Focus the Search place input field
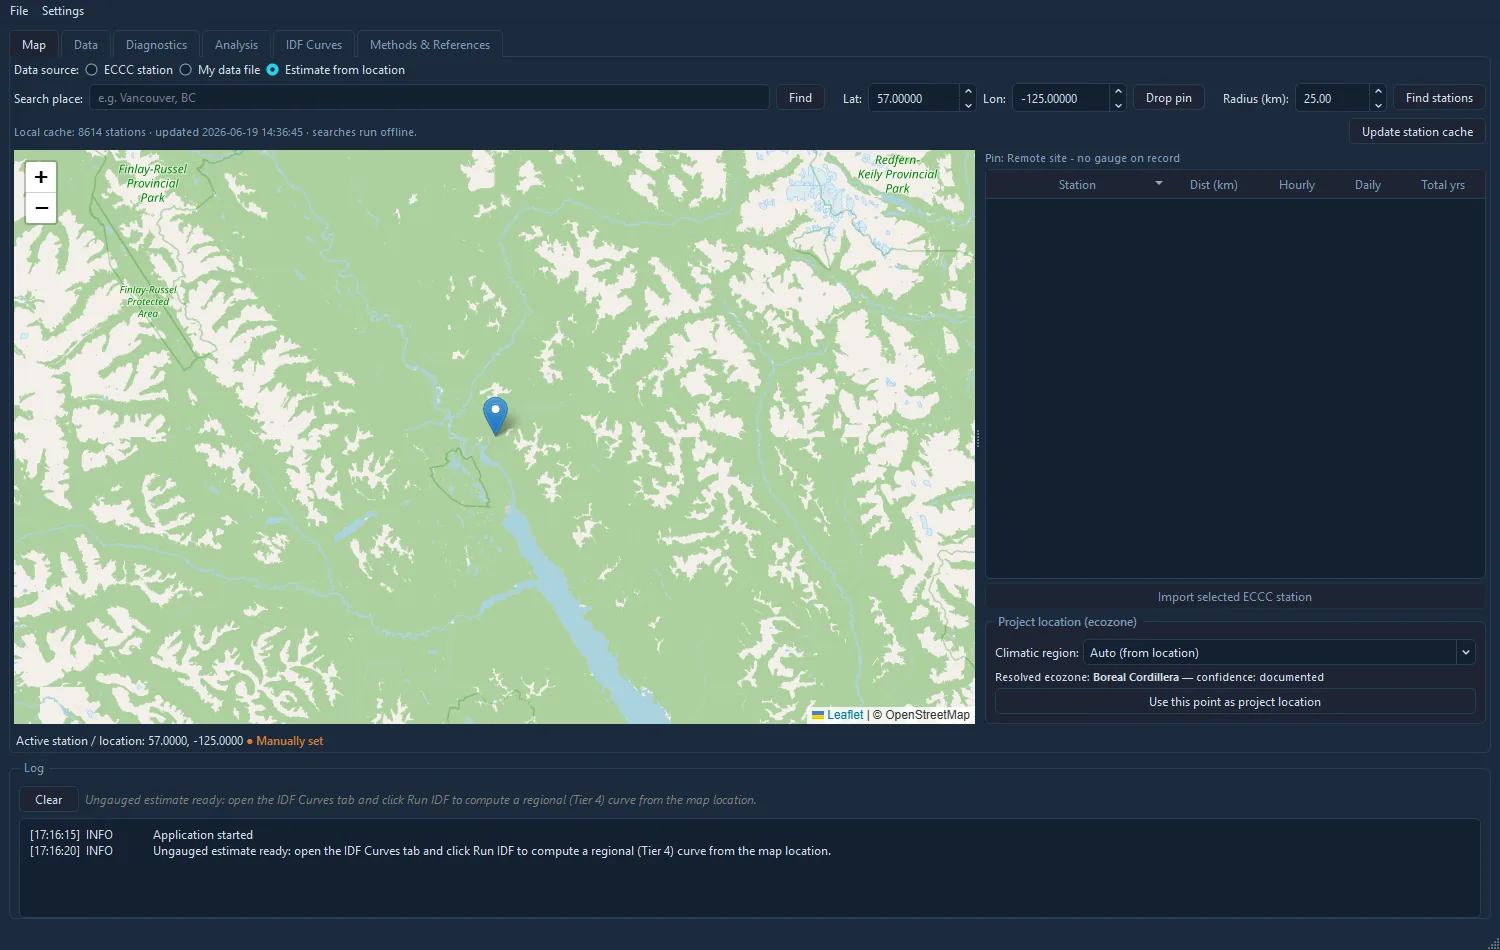Image resolution: width=1500 pixels, height=950 pixels. pyautogui.click(x=429, y=98)
